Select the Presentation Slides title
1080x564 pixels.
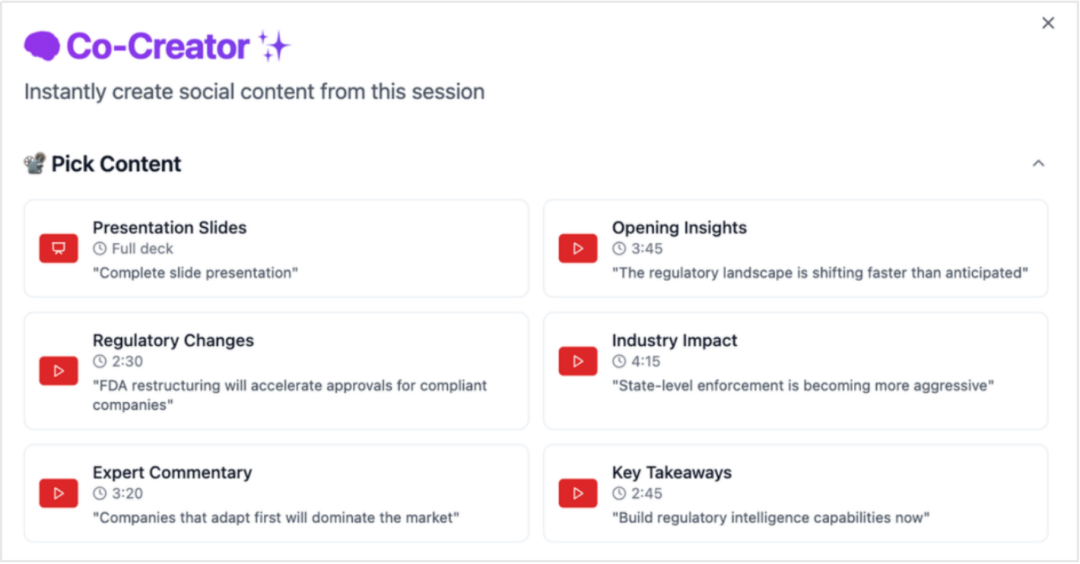[x=169, y=228]
